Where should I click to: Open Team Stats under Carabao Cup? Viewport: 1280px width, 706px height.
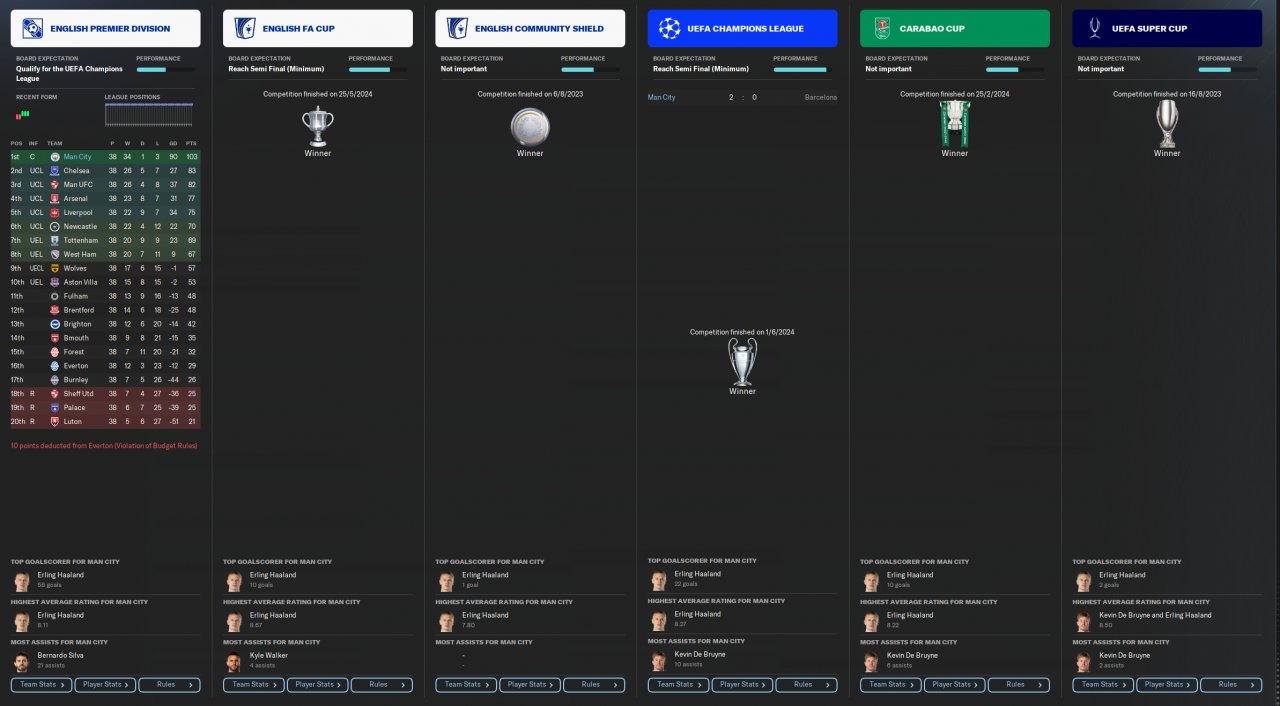[x=890, y=685]
